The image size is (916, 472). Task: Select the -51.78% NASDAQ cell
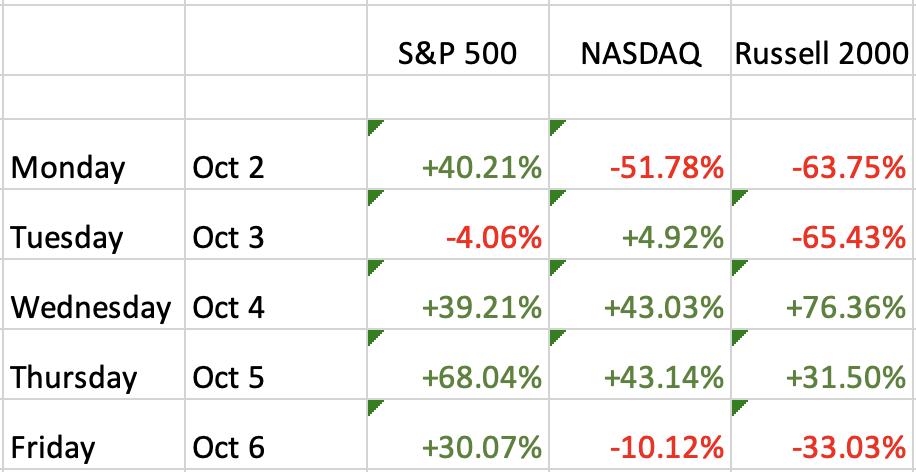tap(640, 154)
